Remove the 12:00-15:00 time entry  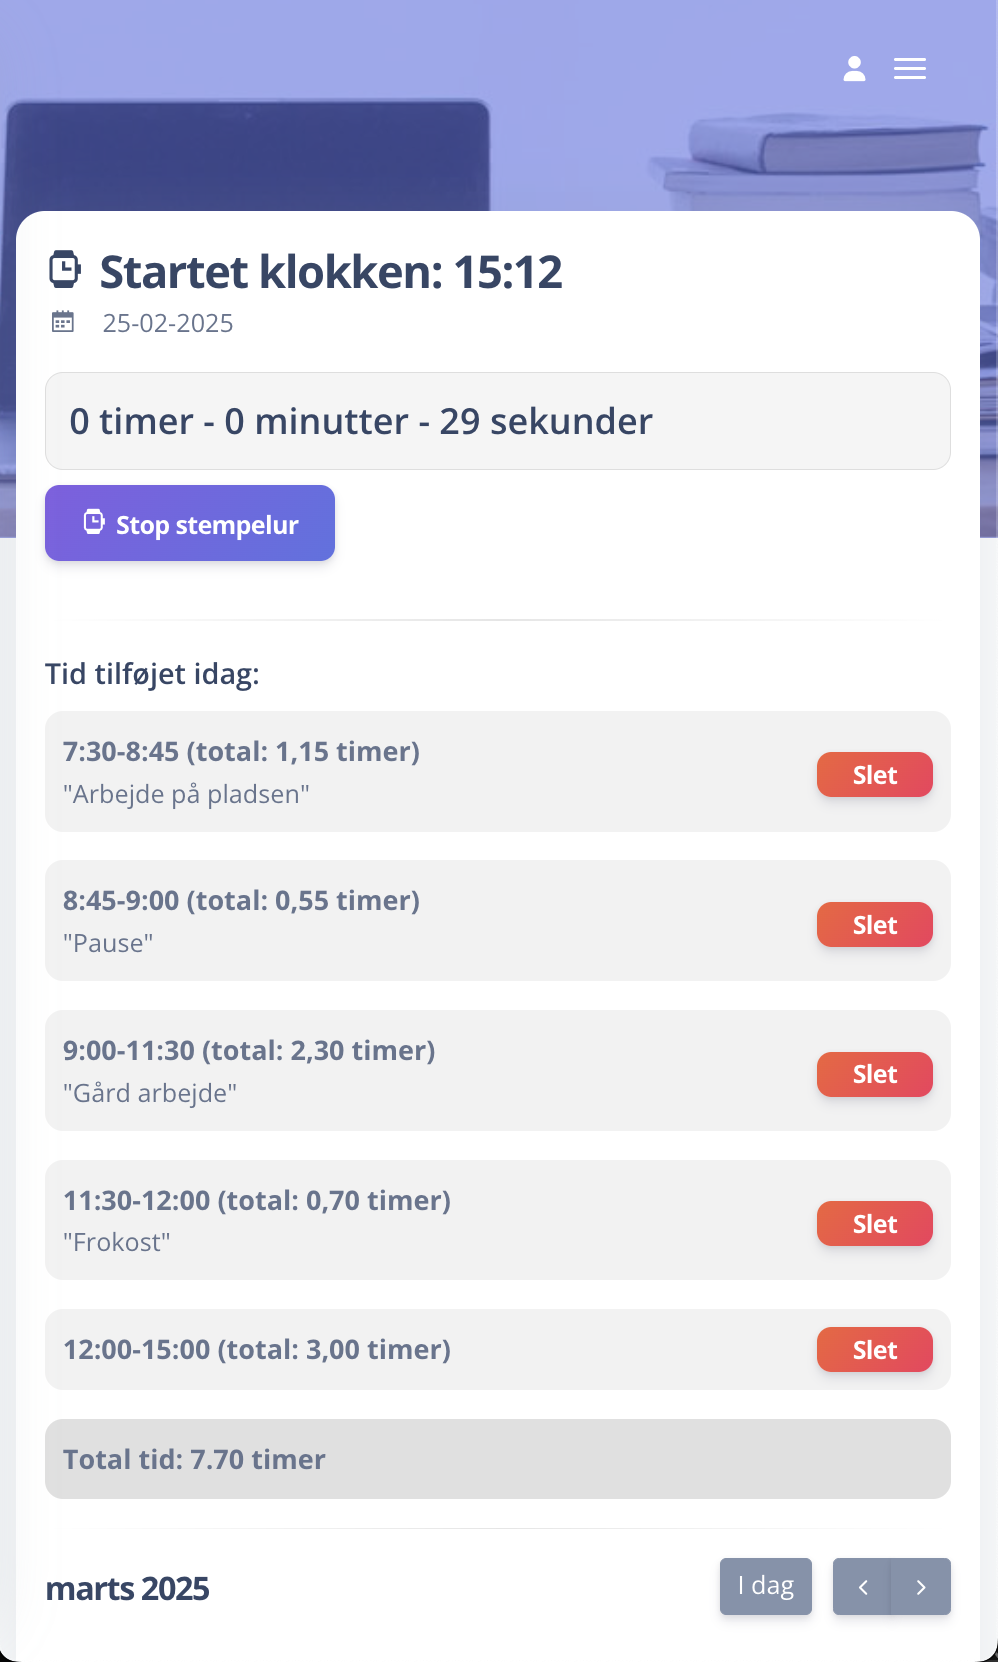[874, 1349]
